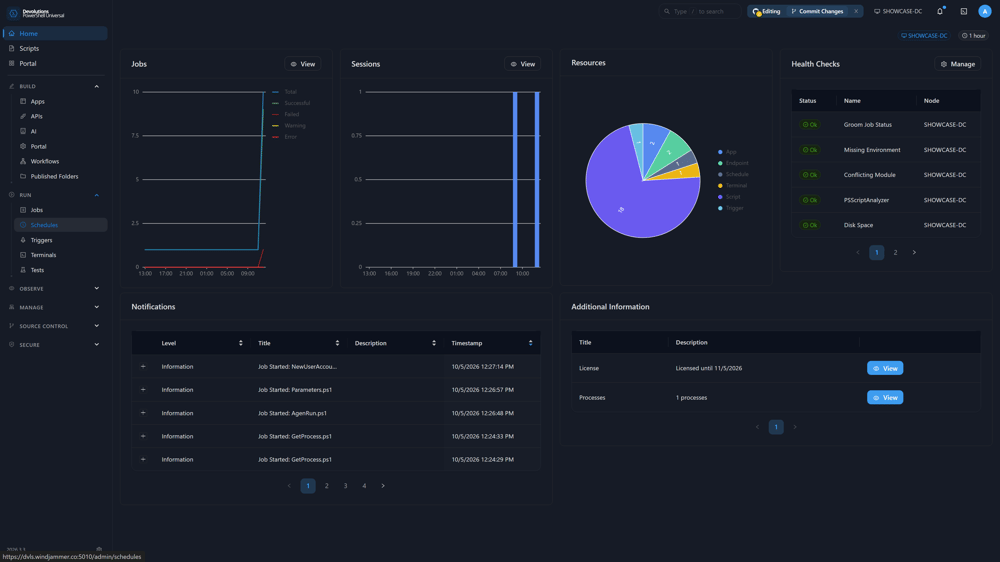Collapse the BUILD section
The width and height of the screenshot is (1000, 562).
coord(96,86)
